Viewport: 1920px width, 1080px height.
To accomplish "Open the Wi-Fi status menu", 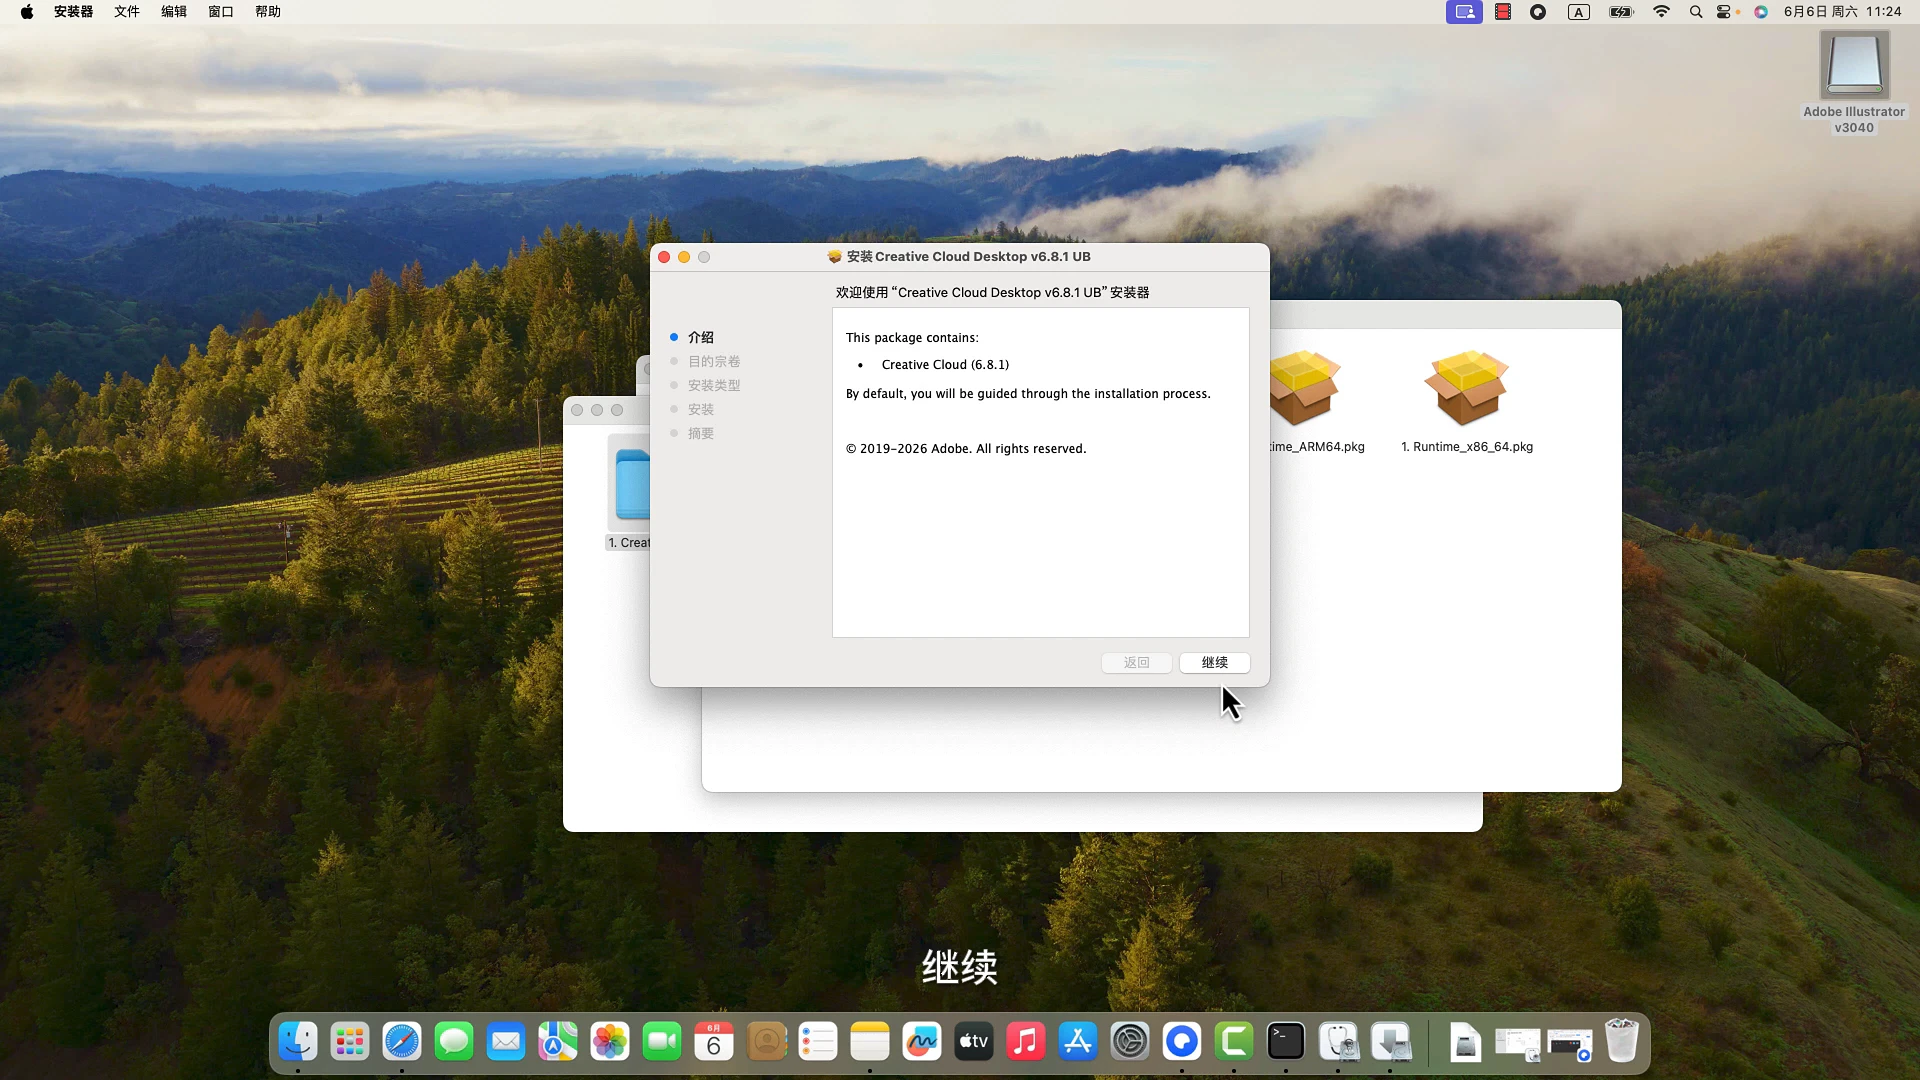I will 1661,12.
